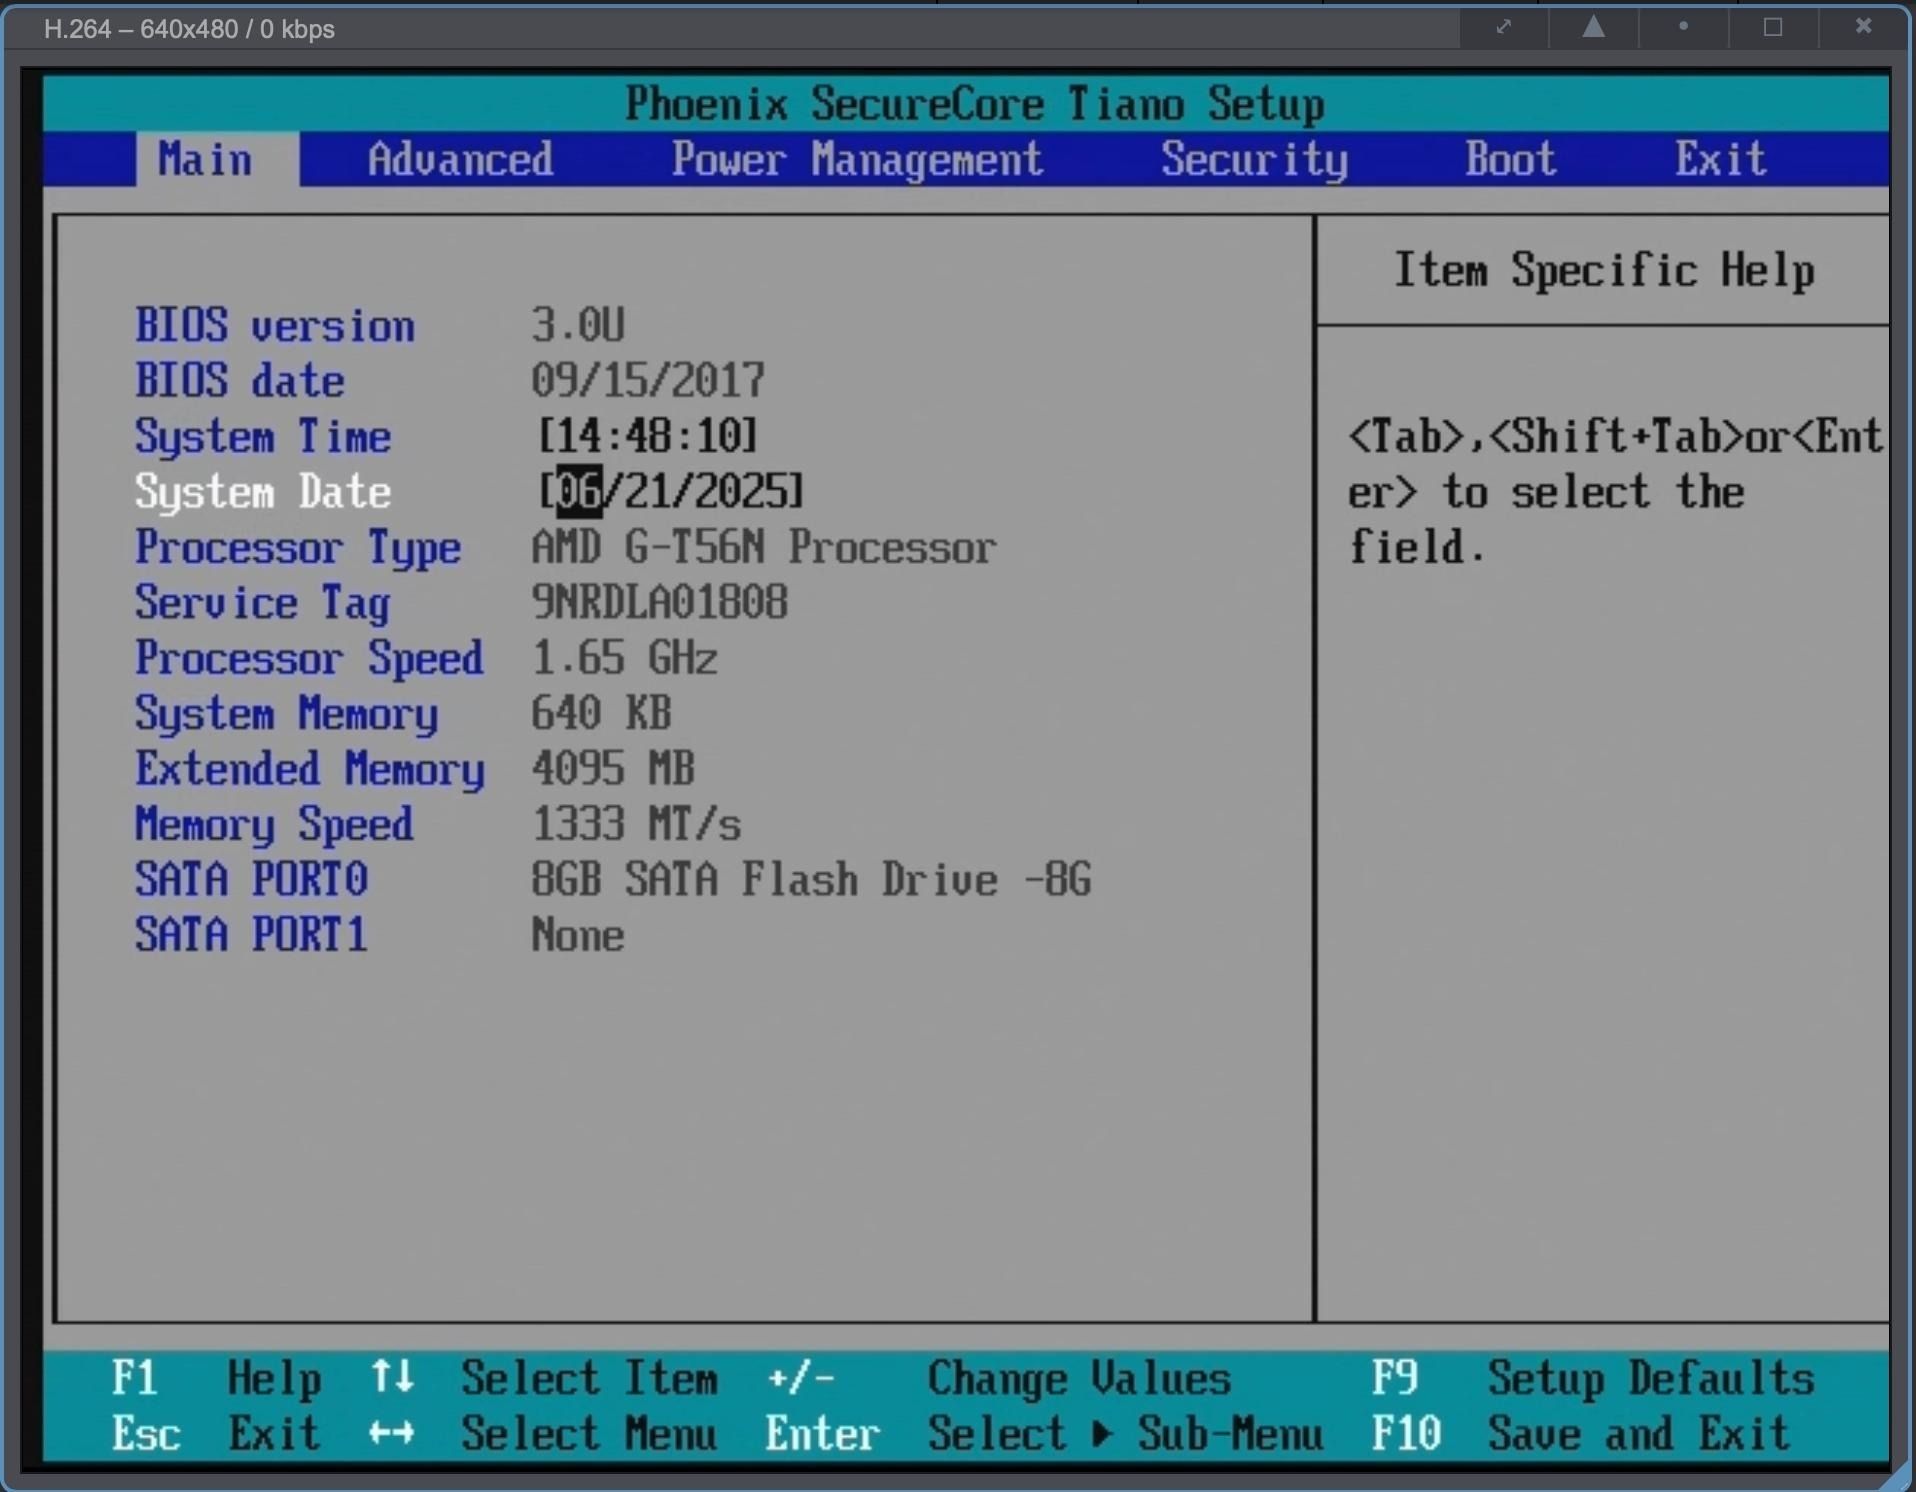Click the triangle icon in viewer title bar

[x=1594, y=27]
